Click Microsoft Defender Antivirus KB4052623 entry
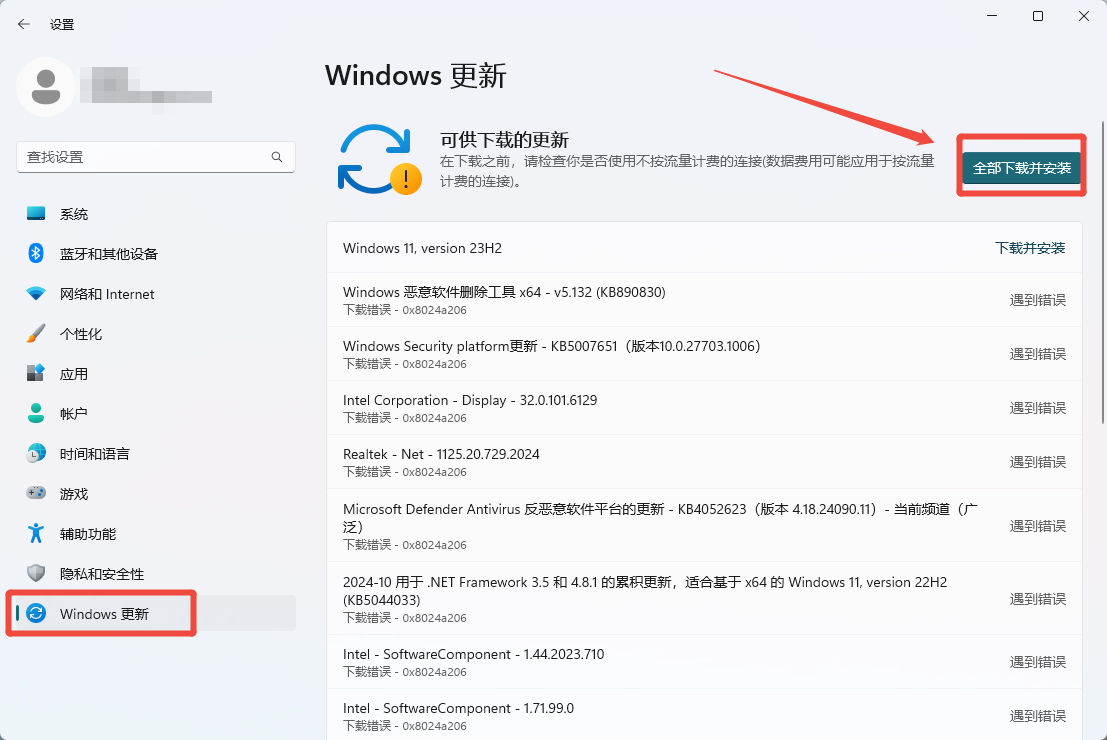The height and width of the screenshot is (740, 1107). click(704, 525)
